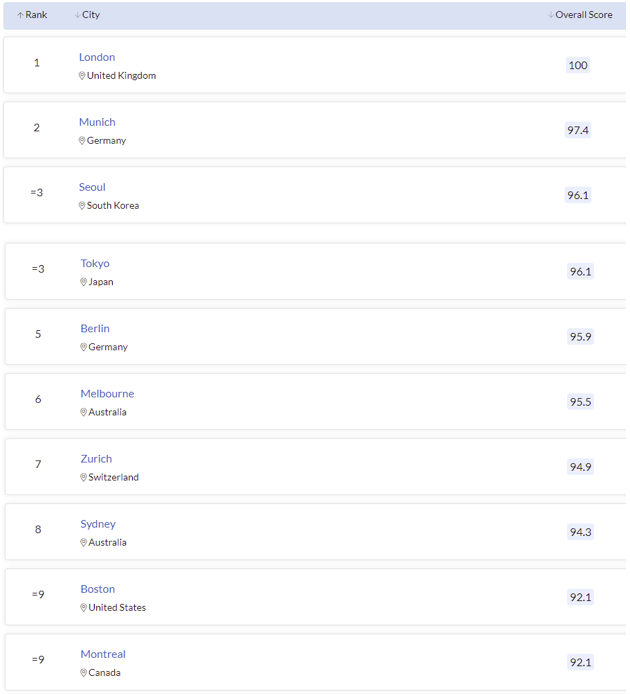Open the Sydney city link

pos(98,523)
